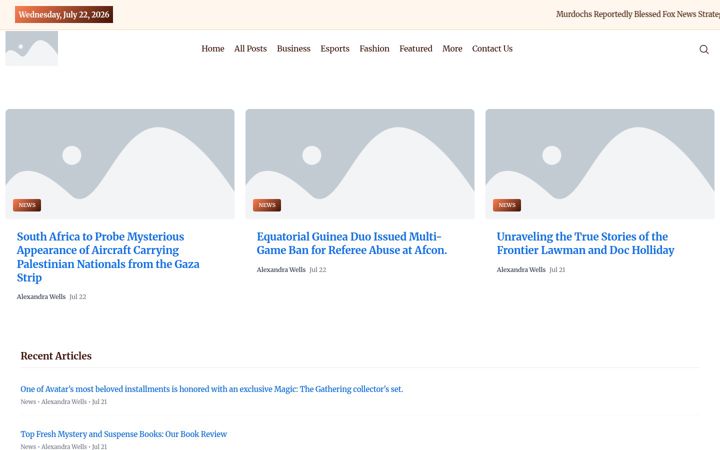Navigate to the Fashion section
Image resolution: width=720 pixels, height=450 pixels.
pos(374,49)
